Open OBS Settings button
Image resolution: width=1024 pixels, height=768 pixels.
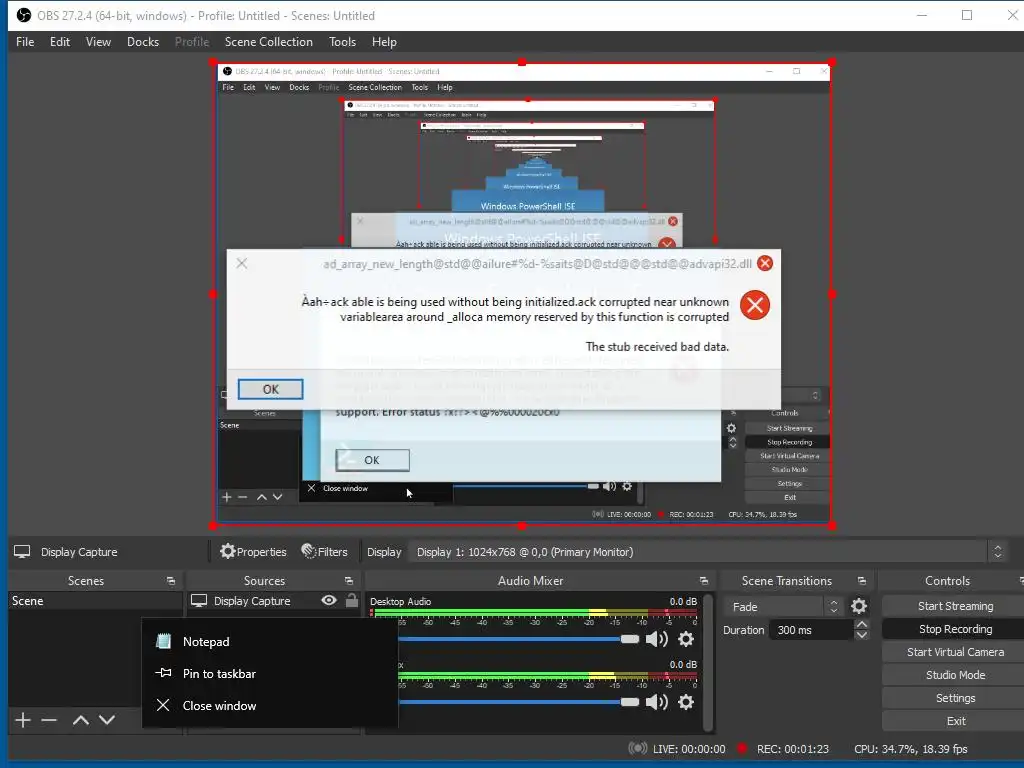954,698
